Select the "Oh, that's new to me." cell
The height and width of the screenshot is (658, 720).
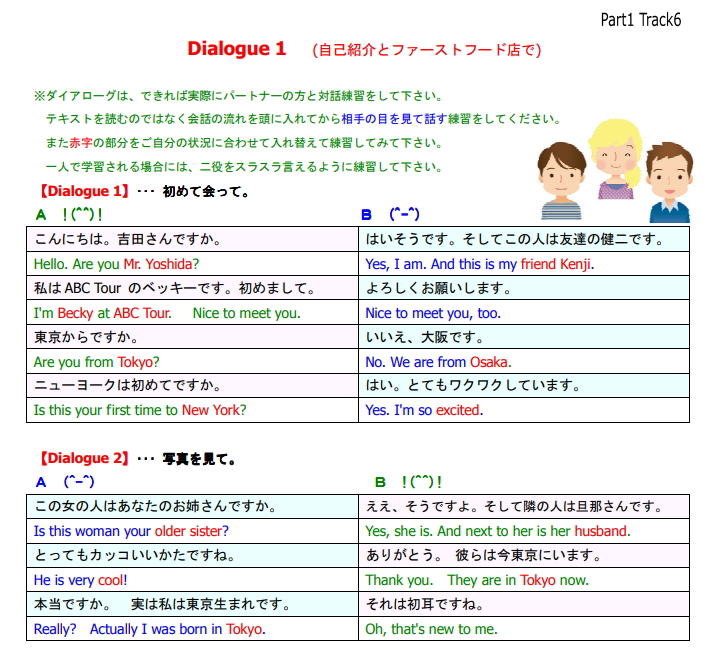click(431, 629)
